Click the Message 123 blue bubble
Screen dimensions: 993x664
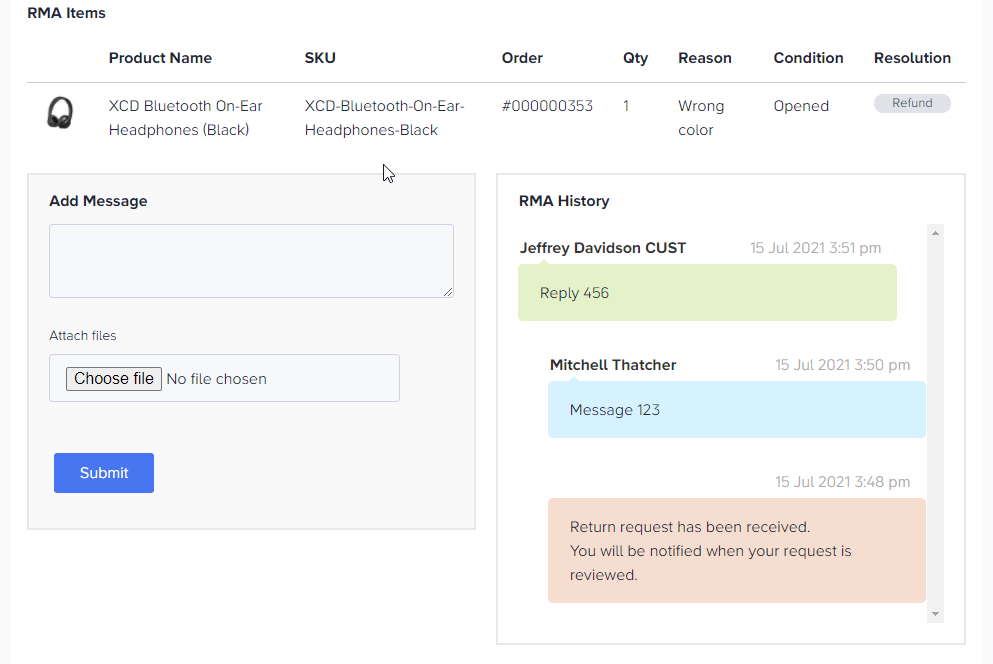pos(737,410)
